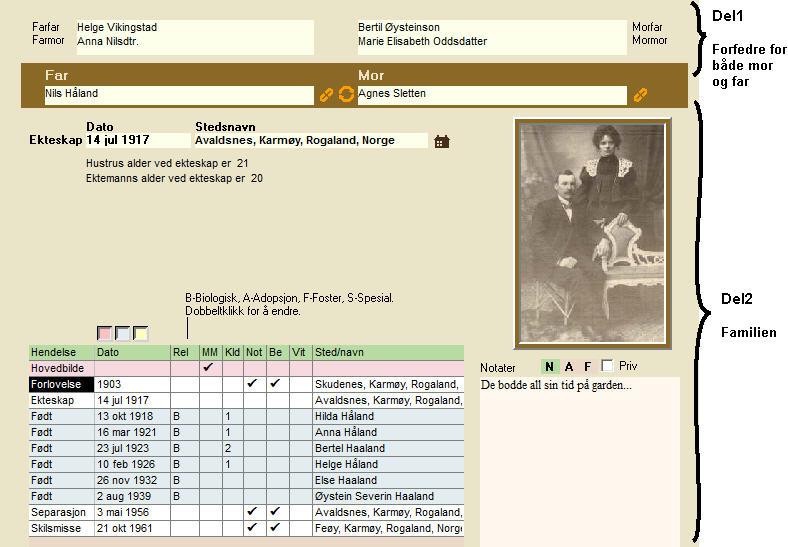788x547 pixels.
Task: Select the N notes button
Action: click(549, 367)
